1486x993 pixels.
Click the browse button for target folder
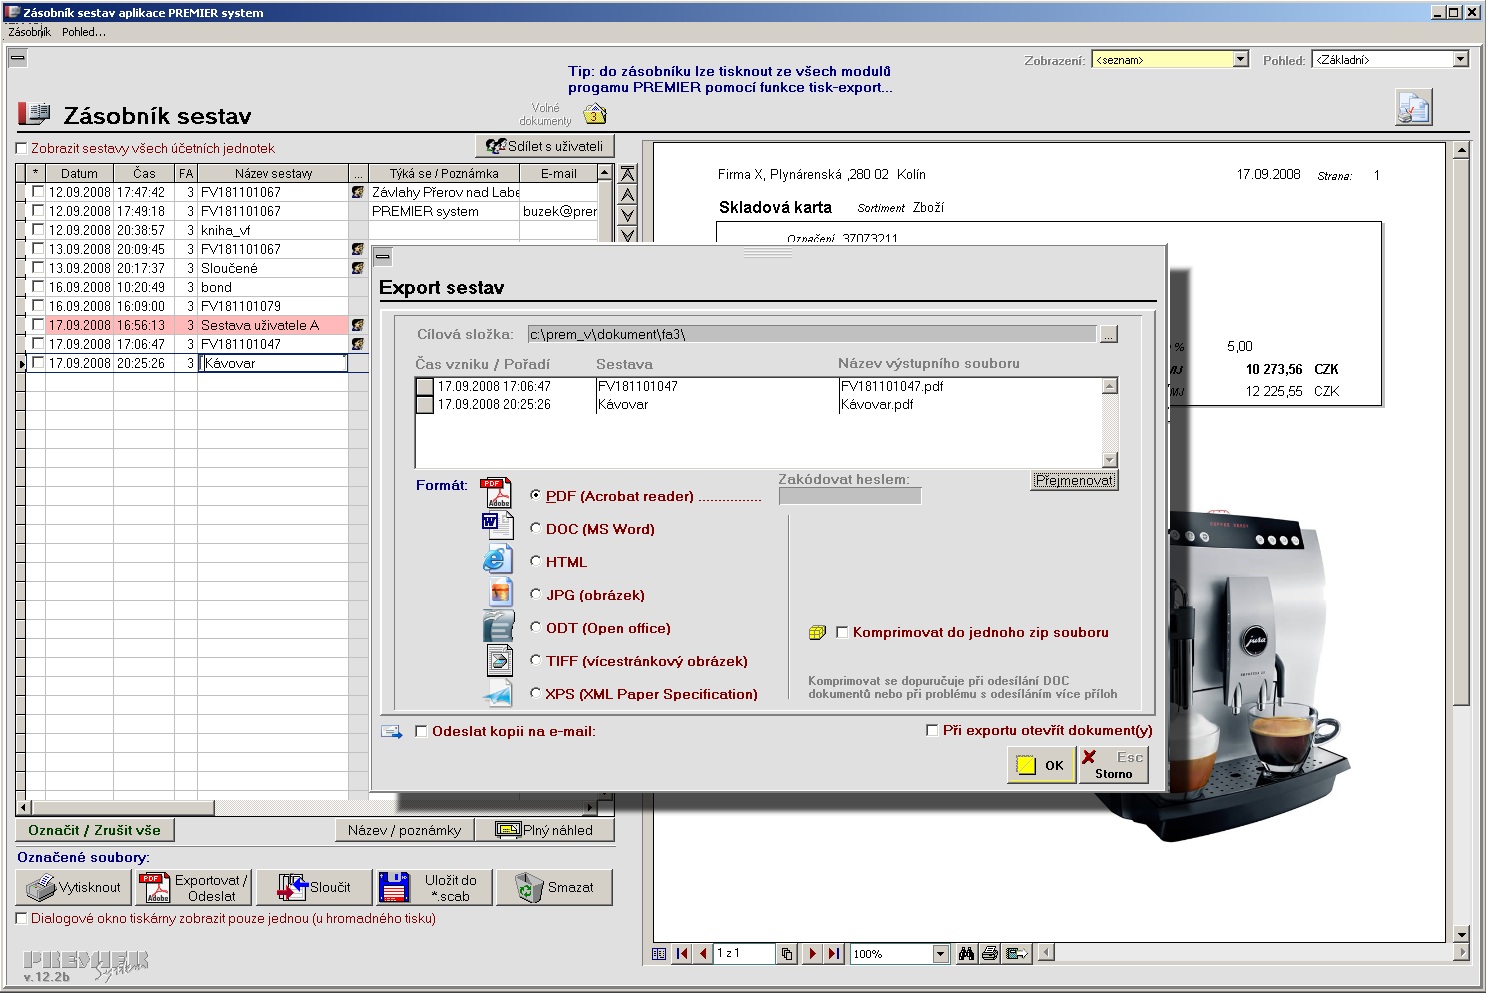(1108, 334)
